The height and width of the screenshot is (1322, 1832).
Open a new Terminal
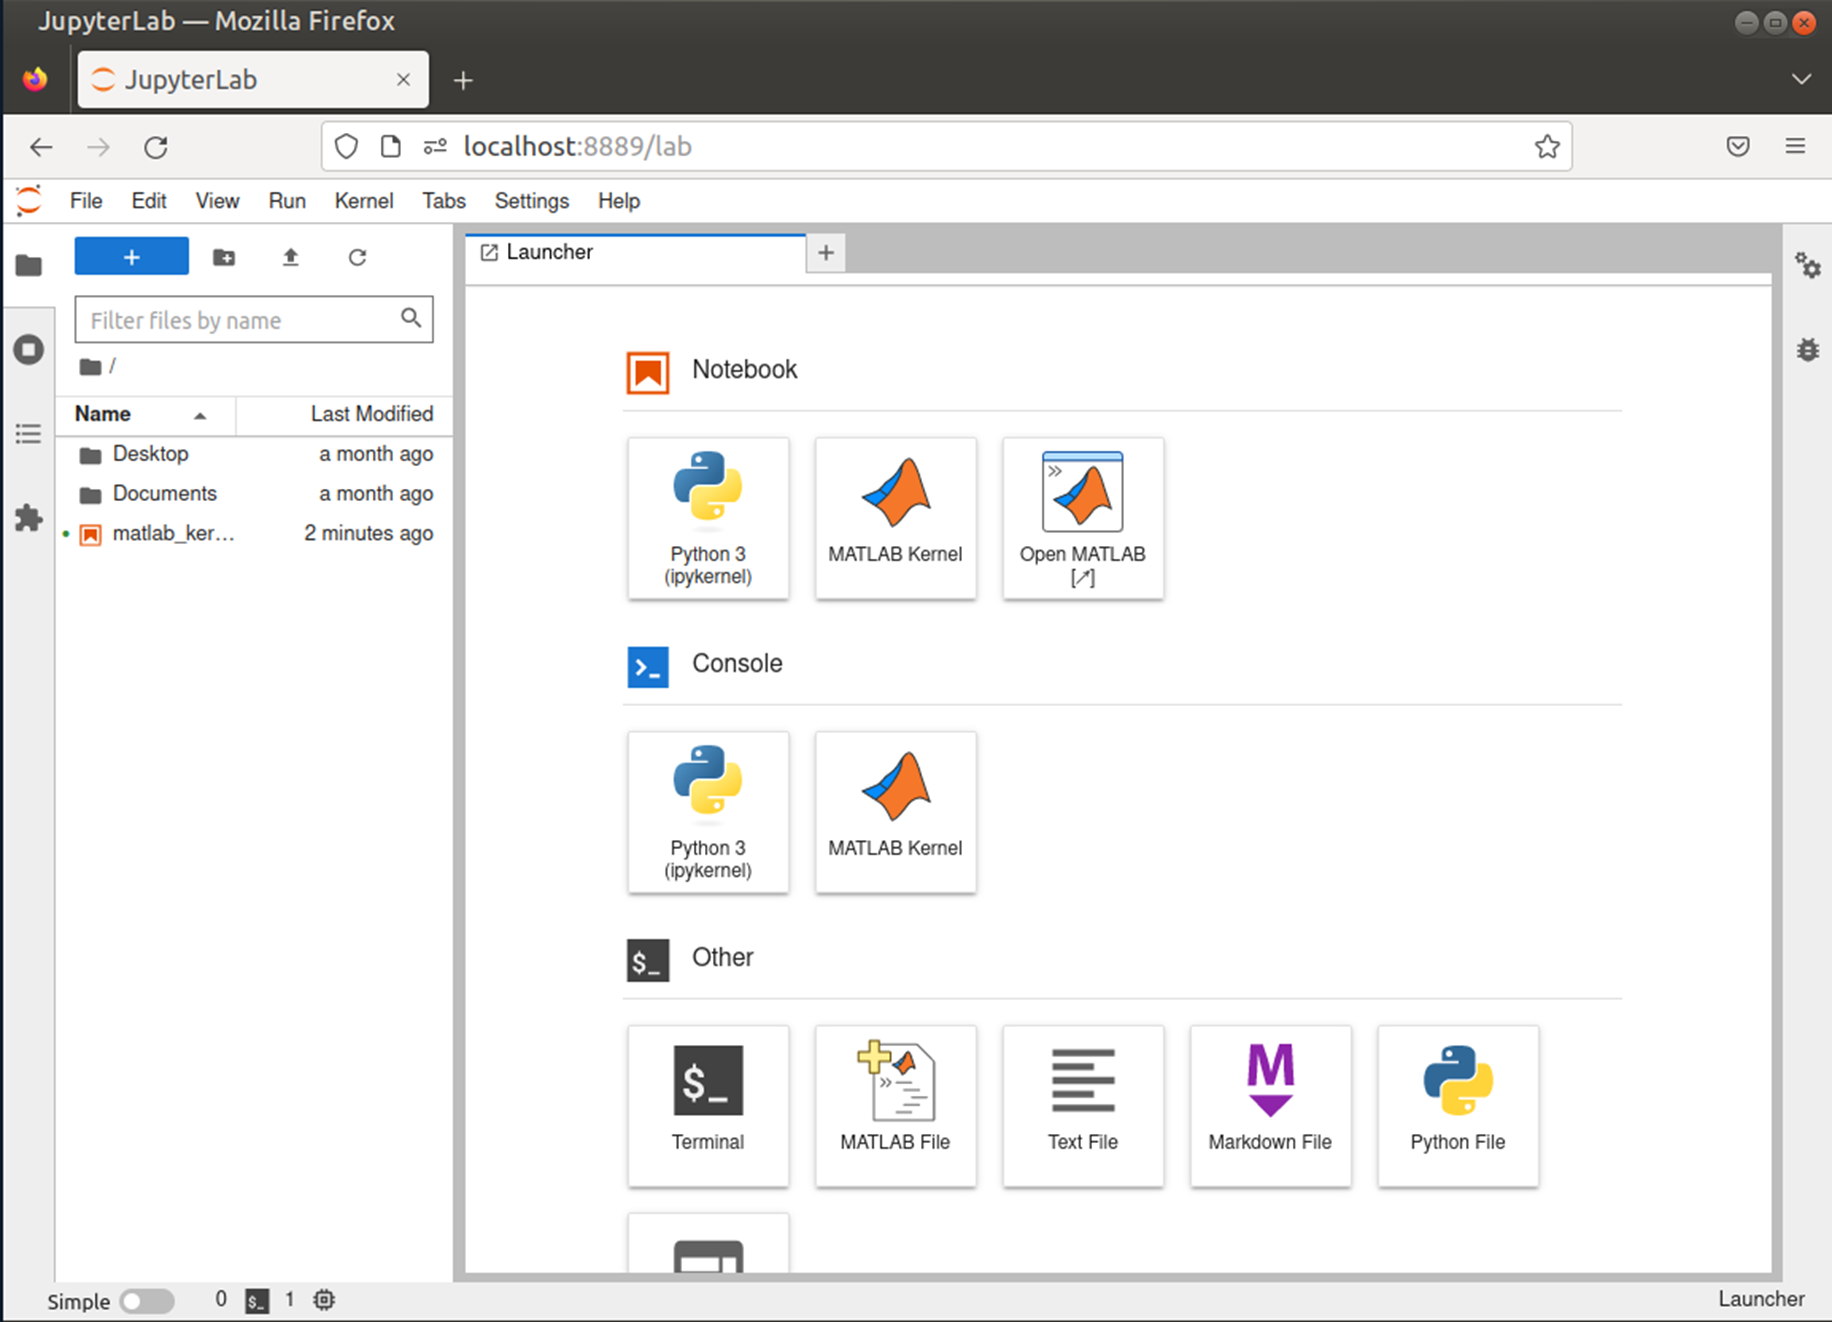(x=707, y=1105)
